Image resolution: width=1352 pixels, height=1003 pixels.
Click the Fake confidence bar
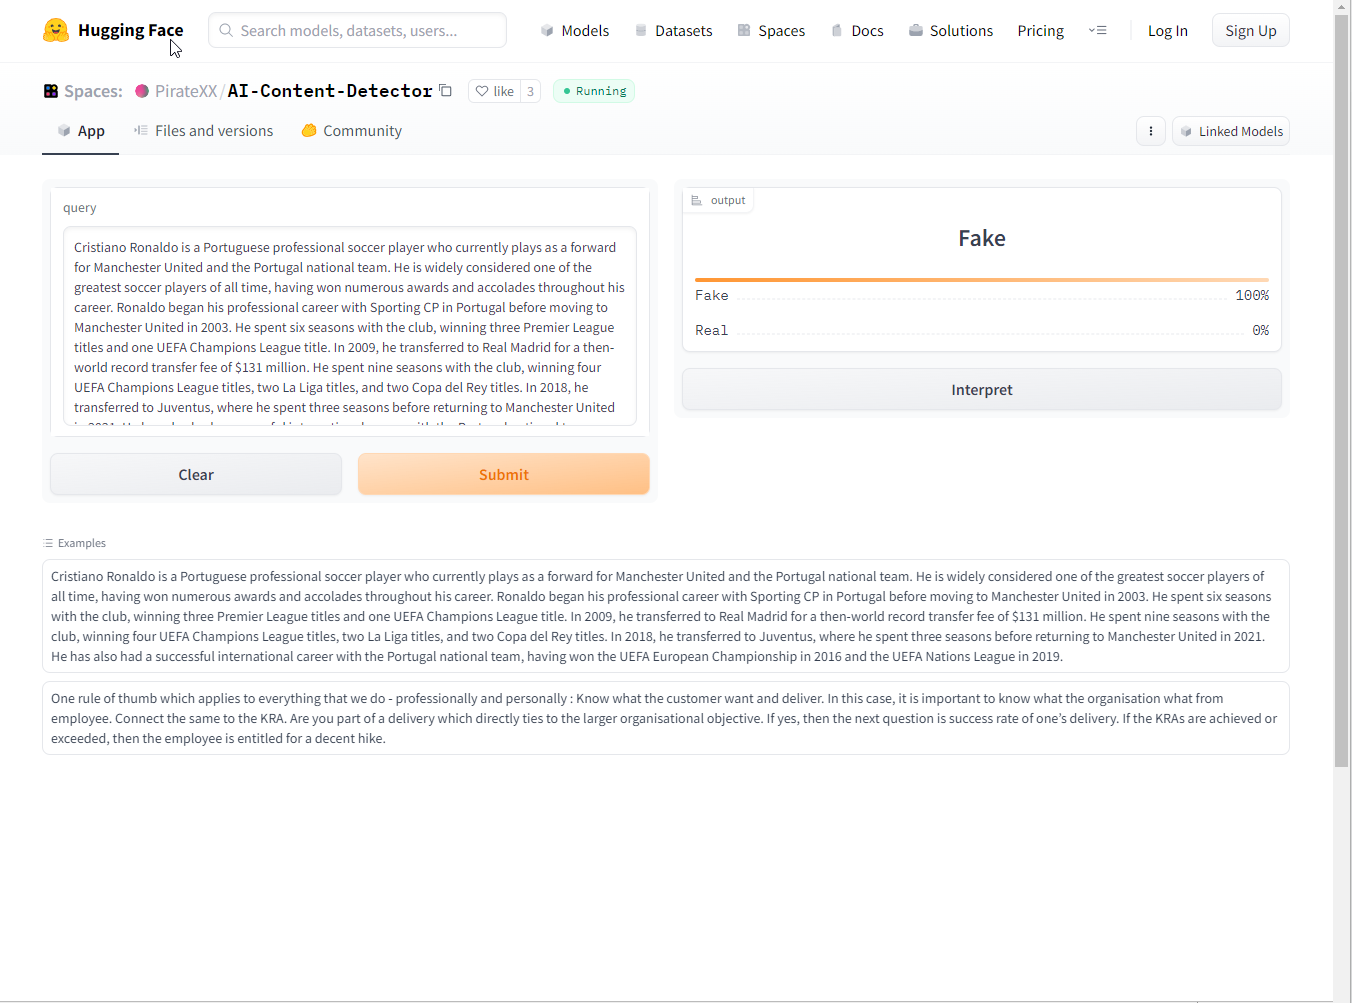[982, 280]
